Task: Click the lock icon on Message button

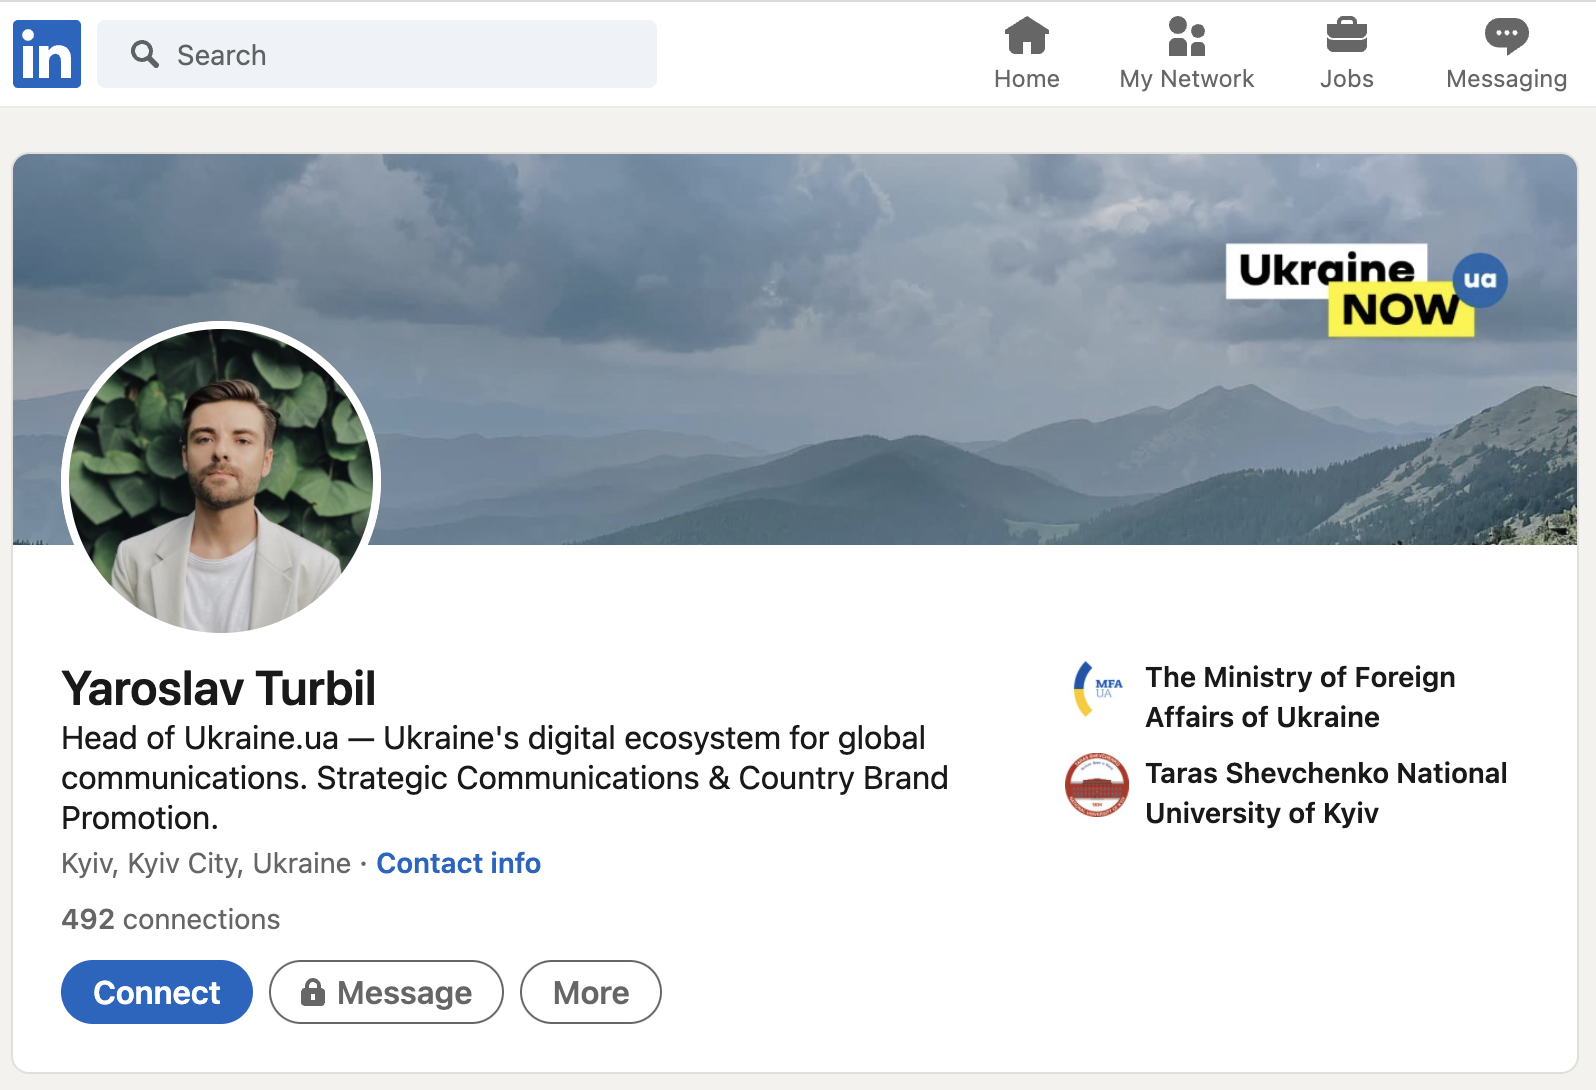Action: [313, 992]
